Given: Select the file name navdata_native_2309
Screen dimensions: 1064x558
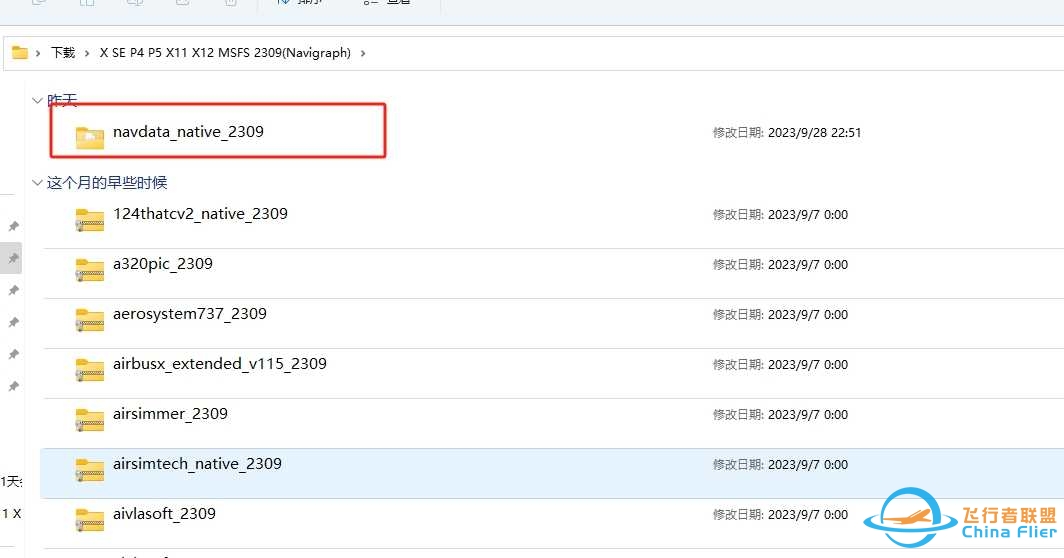Looking at the screenshot, I should (188, 132).
